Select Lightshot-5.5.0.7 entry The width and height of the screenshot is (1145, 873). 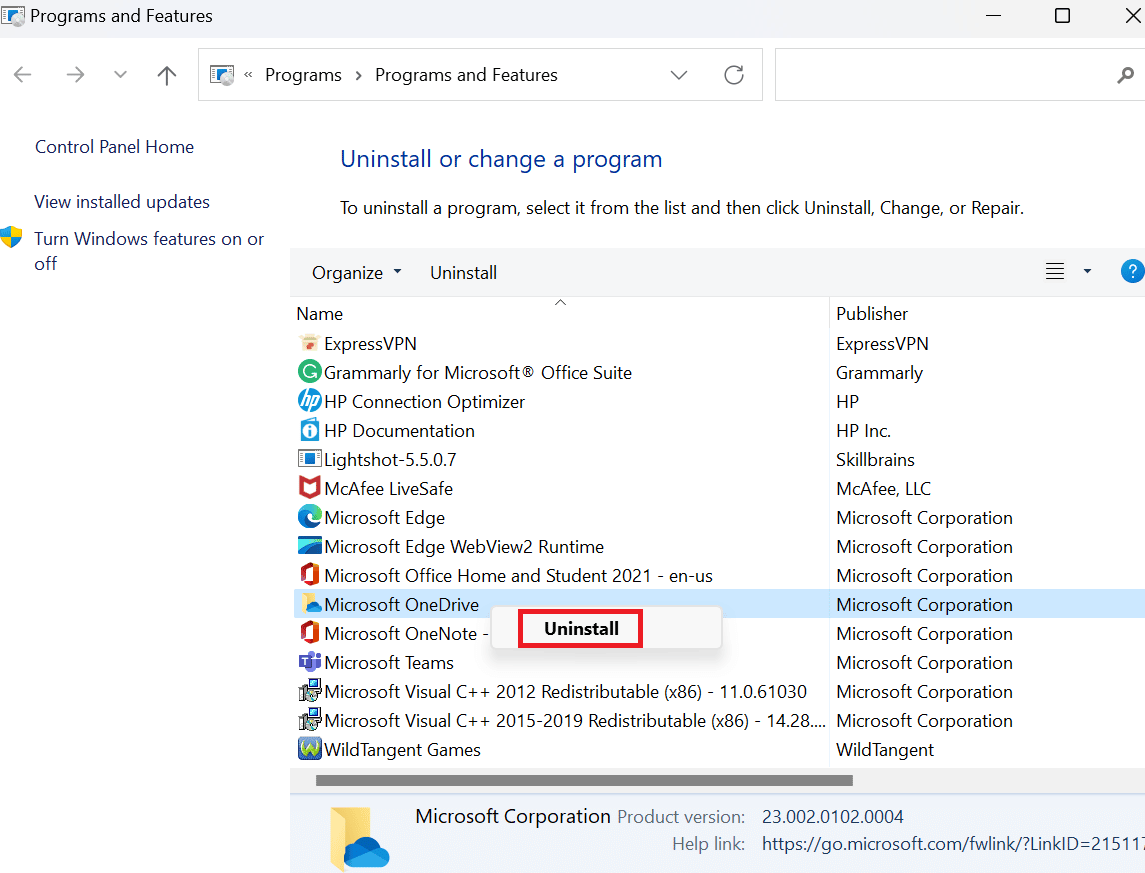click(390, 460)
